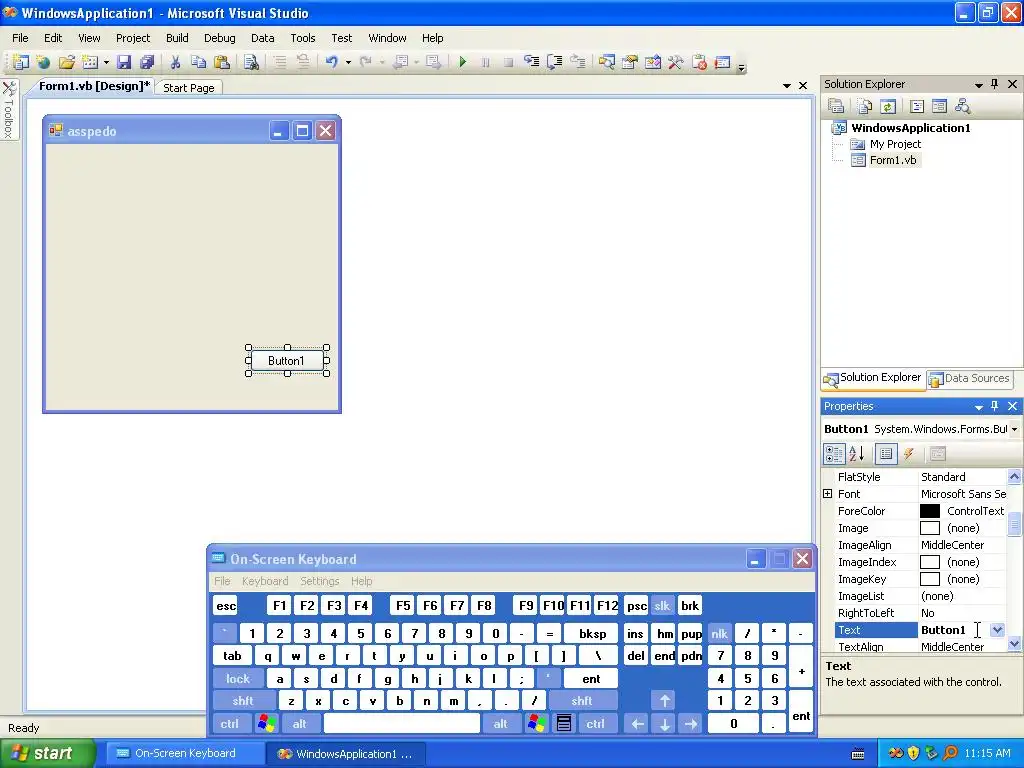Toggle the left ctrl key on keyboard
1024x768 pixels.
(x=229, y=724)
